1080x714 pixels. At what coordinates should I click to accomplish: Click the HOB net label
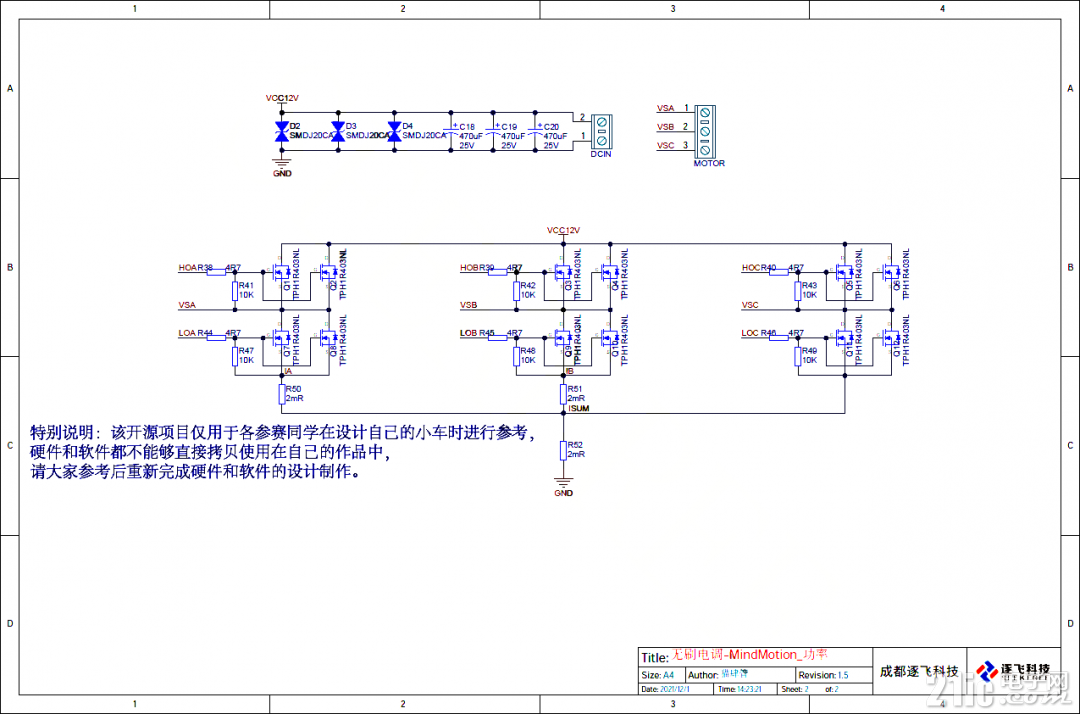click(x=469, y=268)
